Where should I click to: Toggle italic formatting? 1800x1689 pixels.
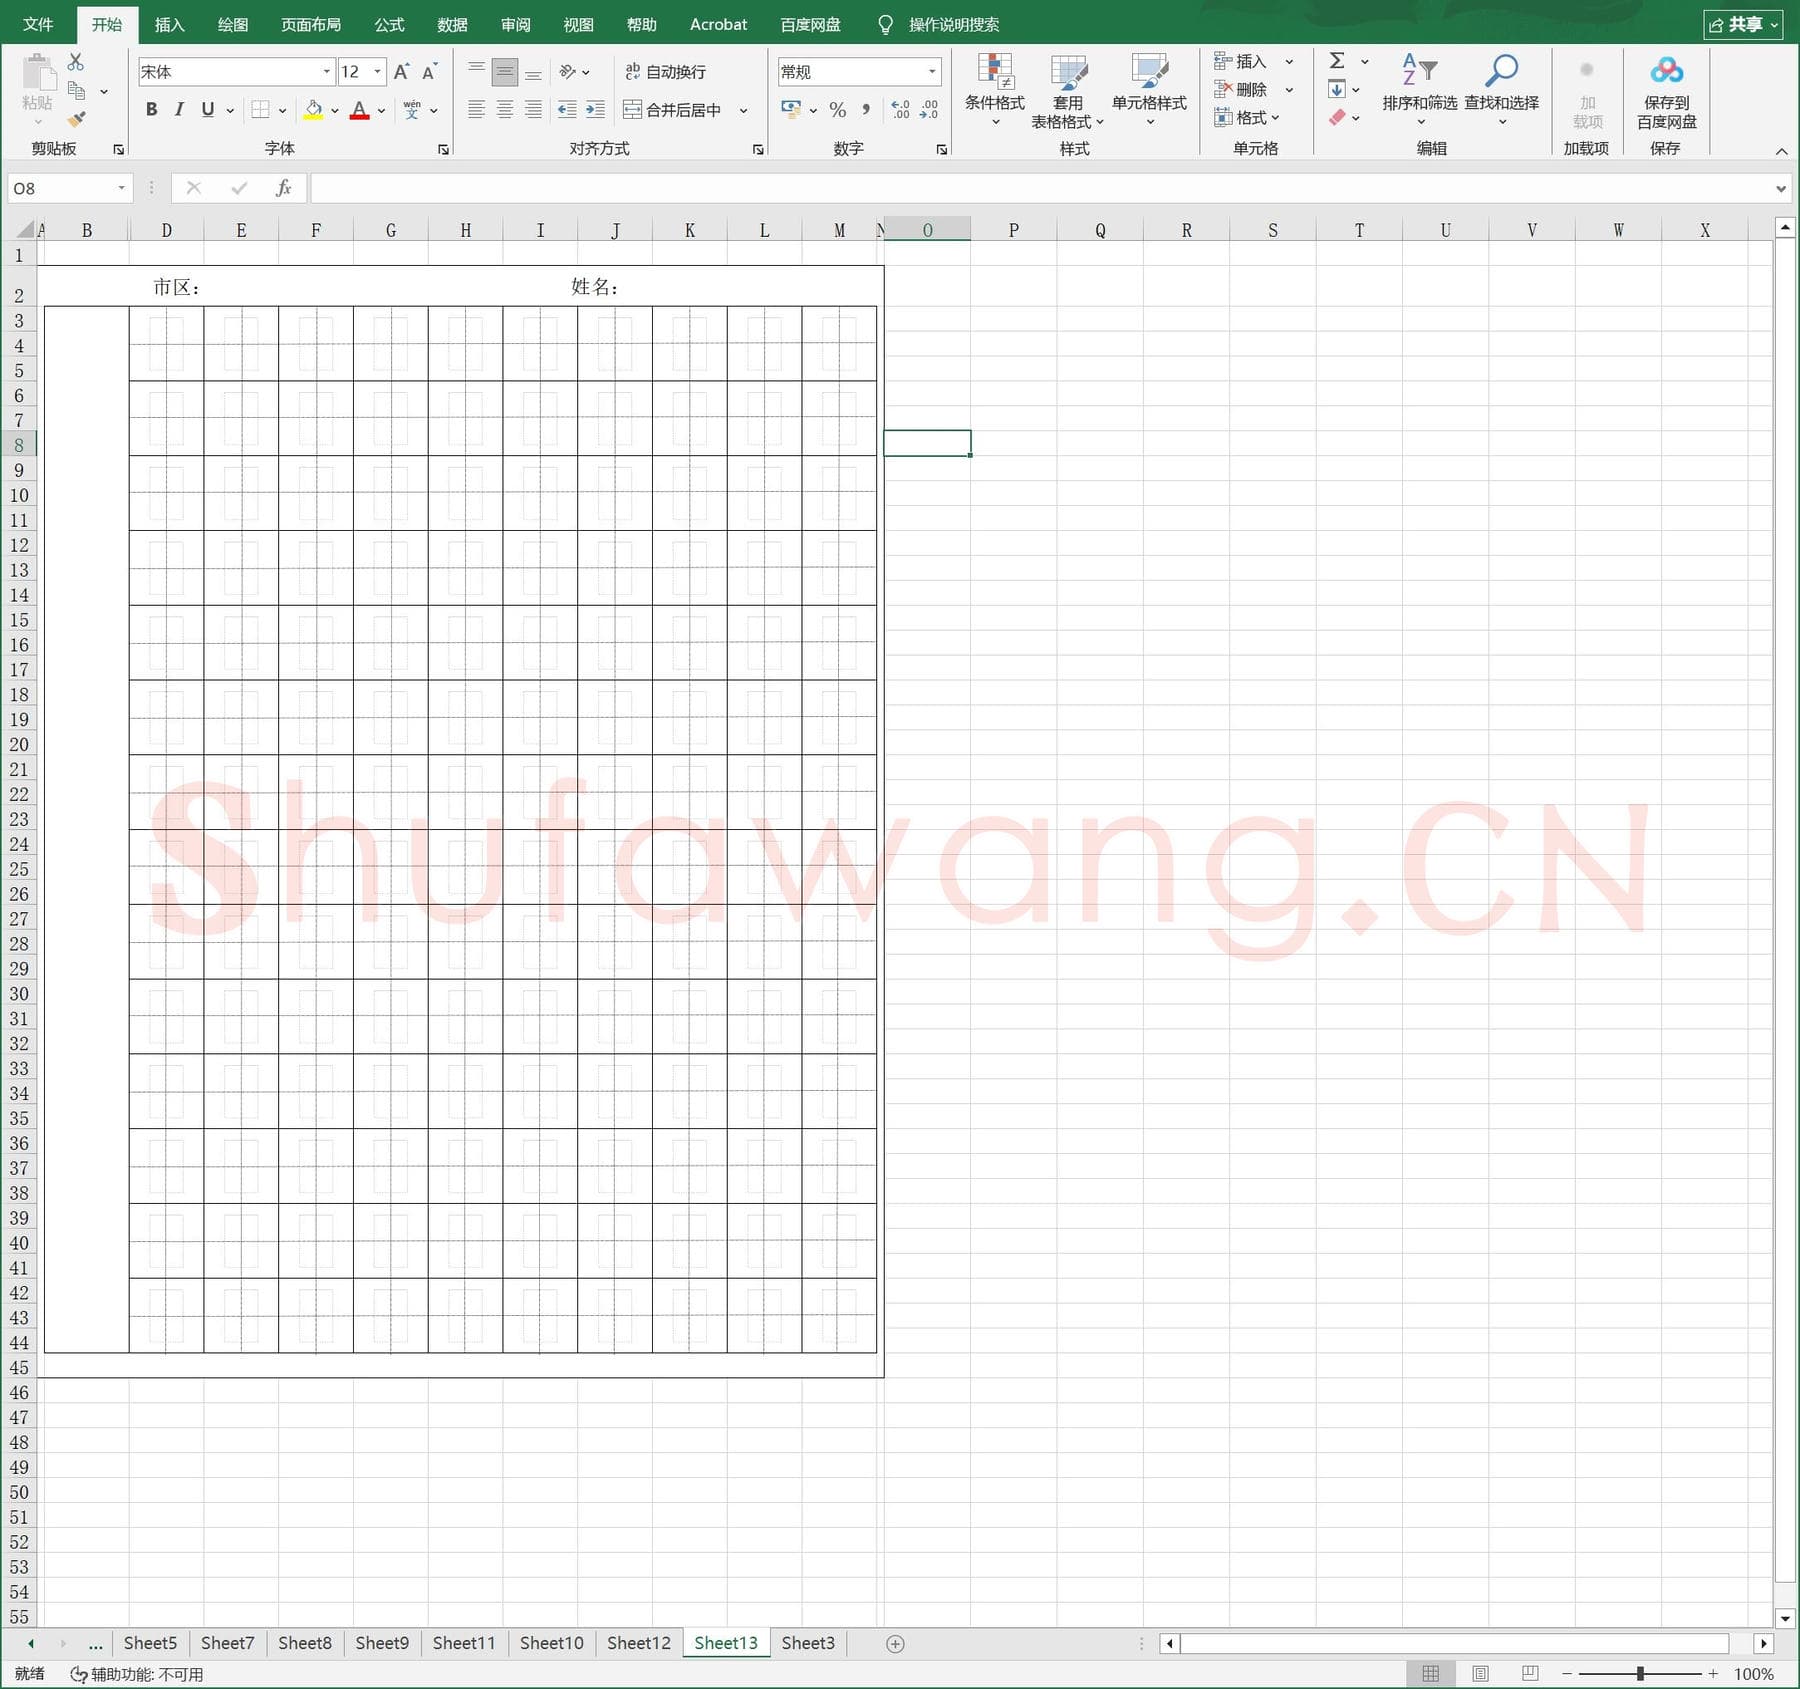click(179, 110)
